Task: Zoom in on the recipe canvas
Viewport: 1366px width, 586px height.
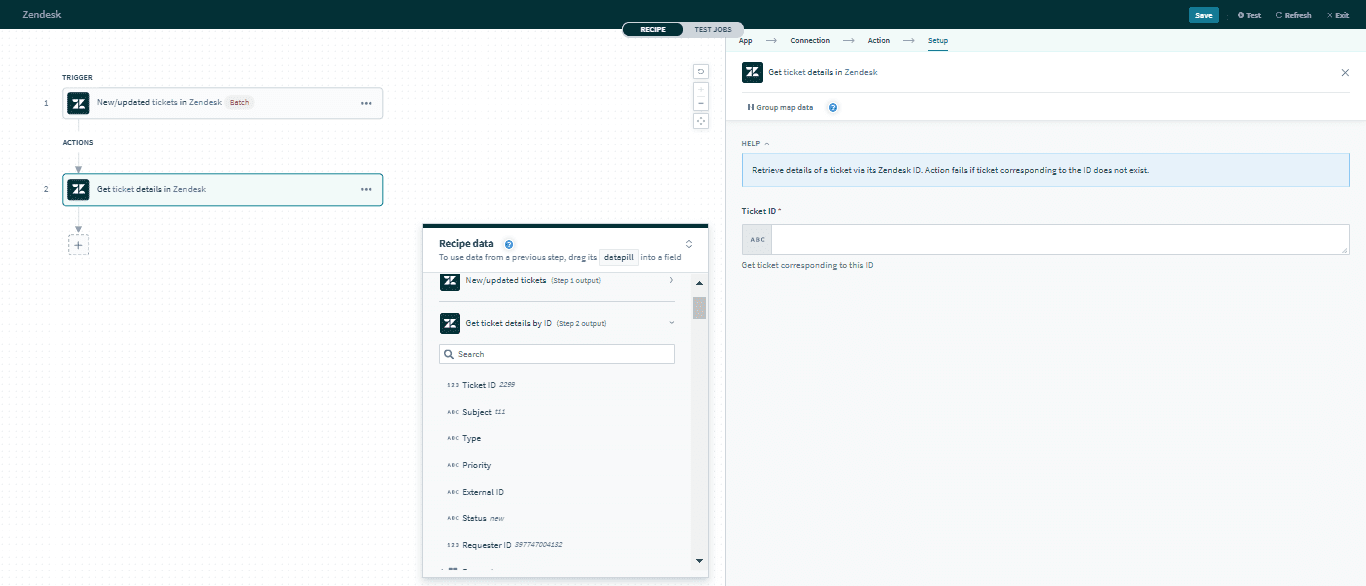Action: 701,88
